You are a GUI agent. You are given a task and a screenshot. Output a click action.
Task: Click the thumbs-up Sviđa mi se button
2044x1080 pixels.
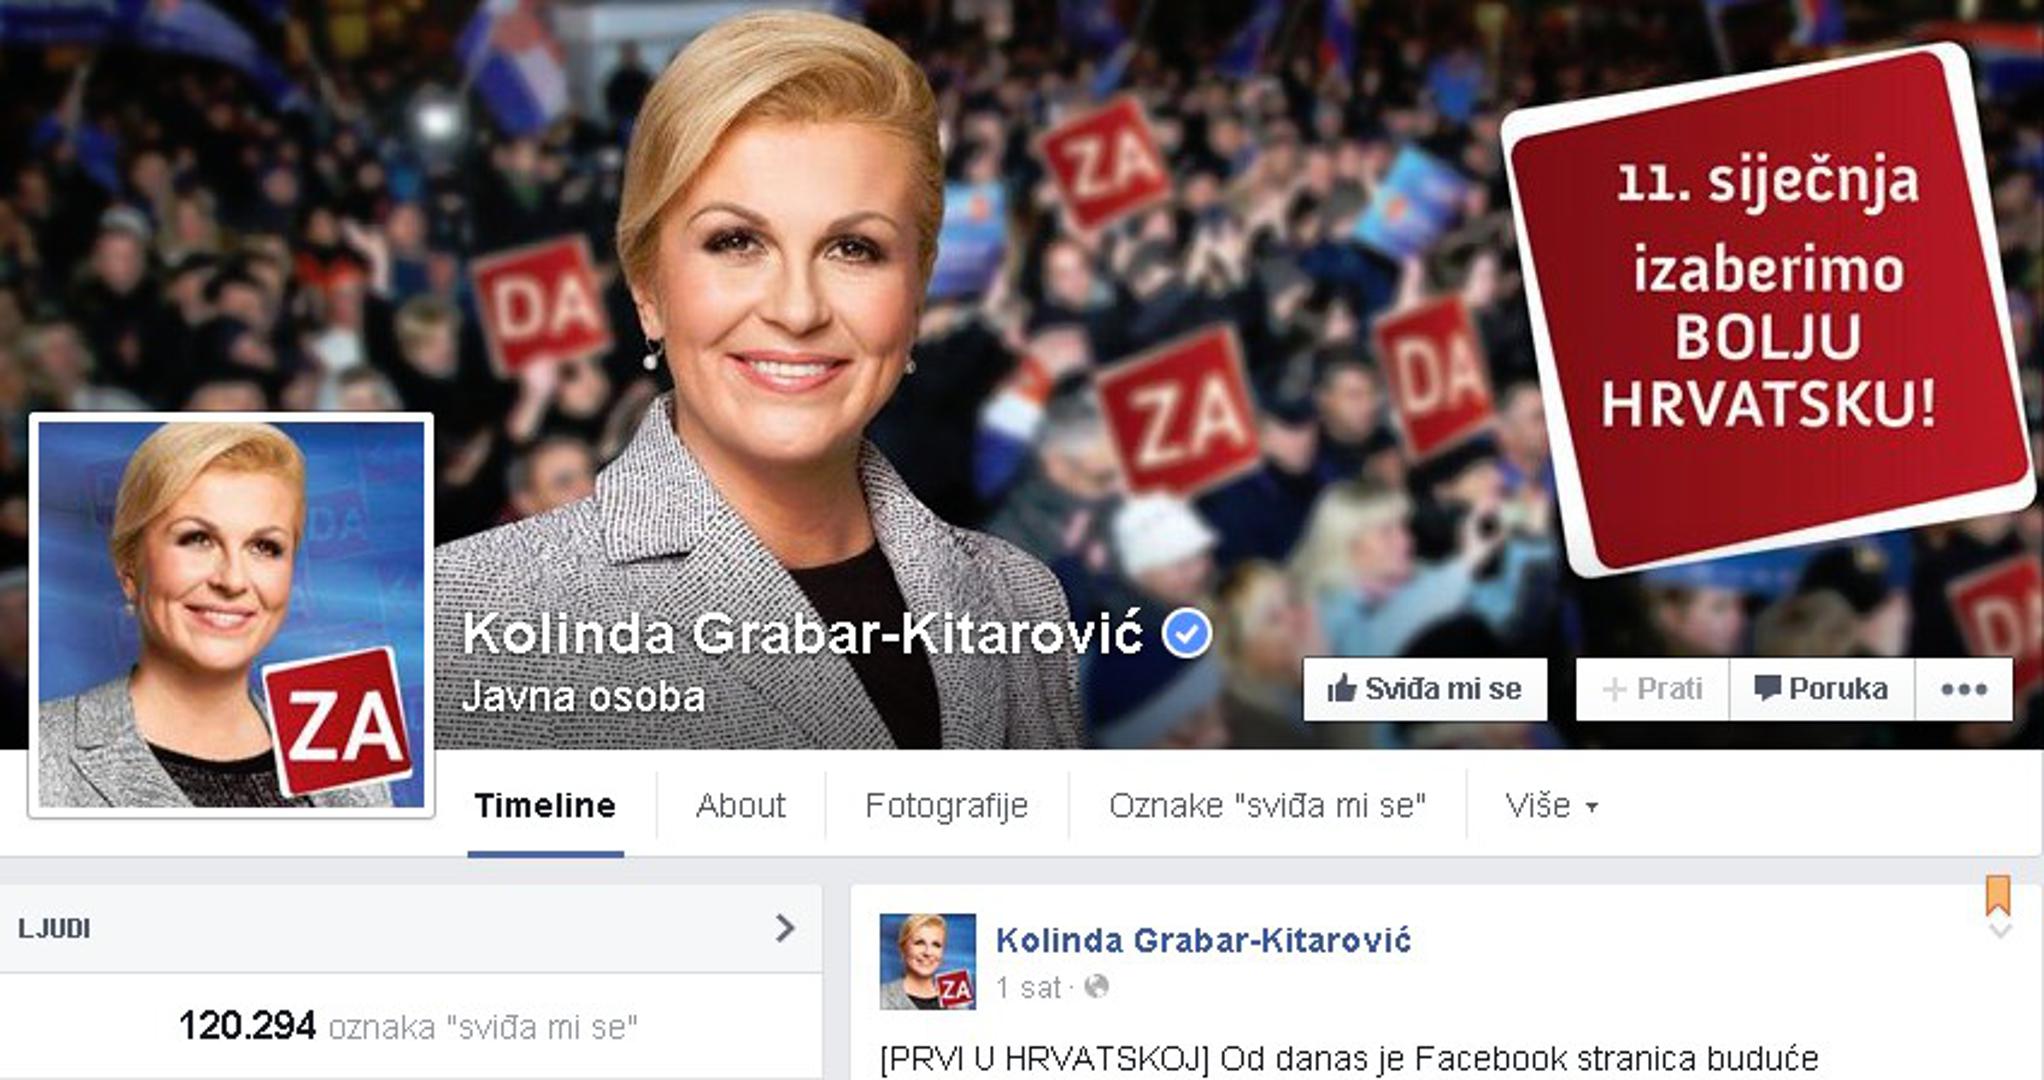(1424, 689)
